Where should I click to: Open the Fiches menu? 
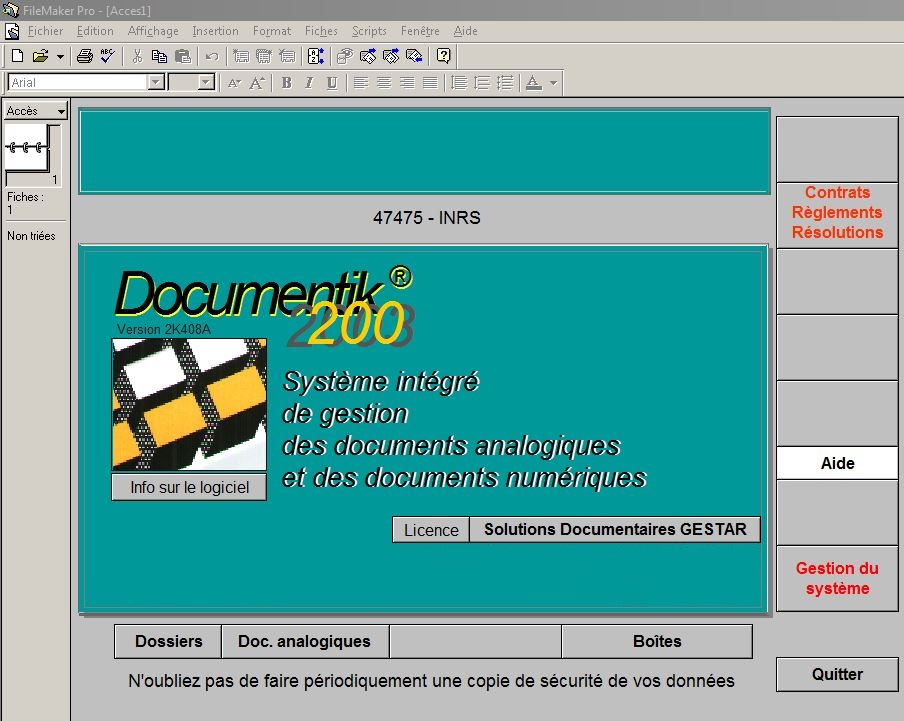click(321, 31)
